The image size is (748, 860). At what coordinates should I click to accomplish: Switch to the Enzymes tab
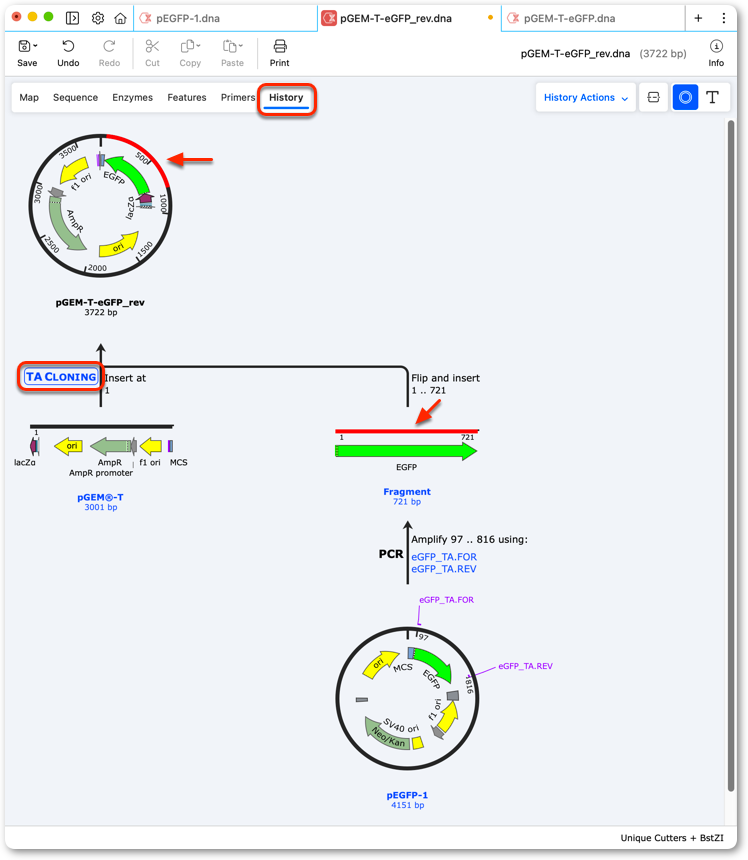(x=132, y=97)
